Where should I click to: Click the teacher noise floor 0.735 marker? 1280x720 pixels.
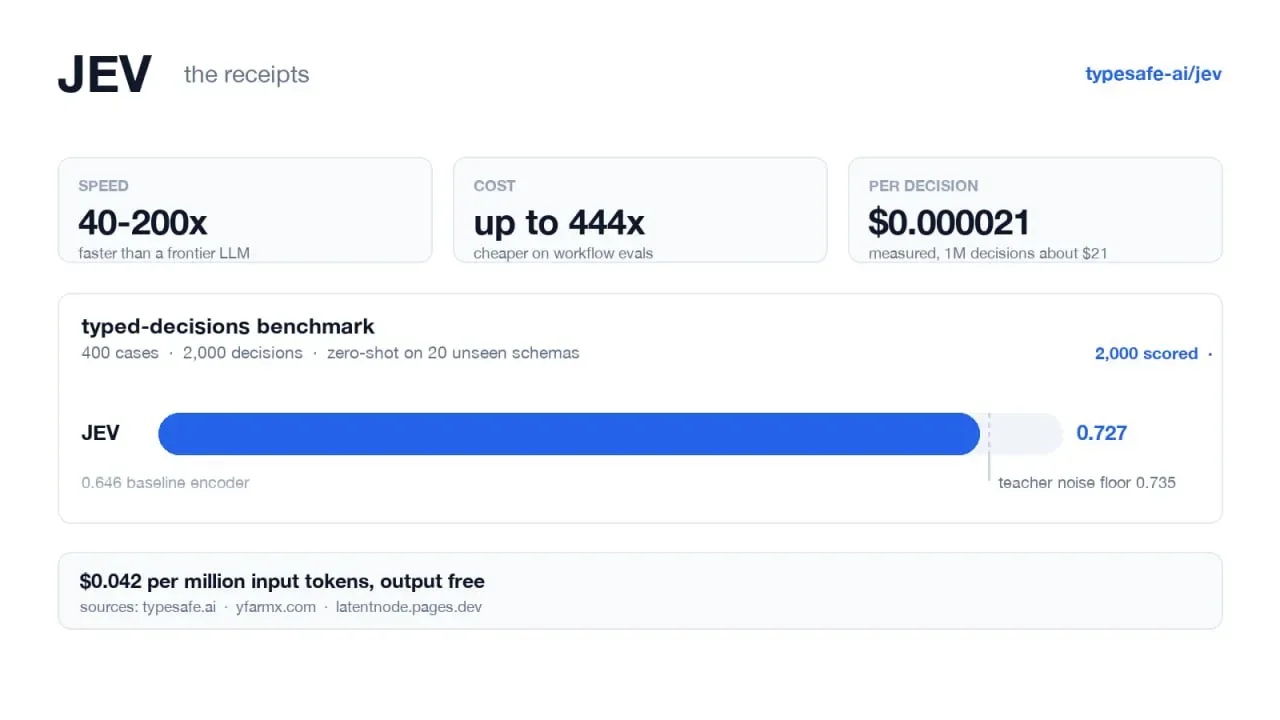pos(1087,483)
